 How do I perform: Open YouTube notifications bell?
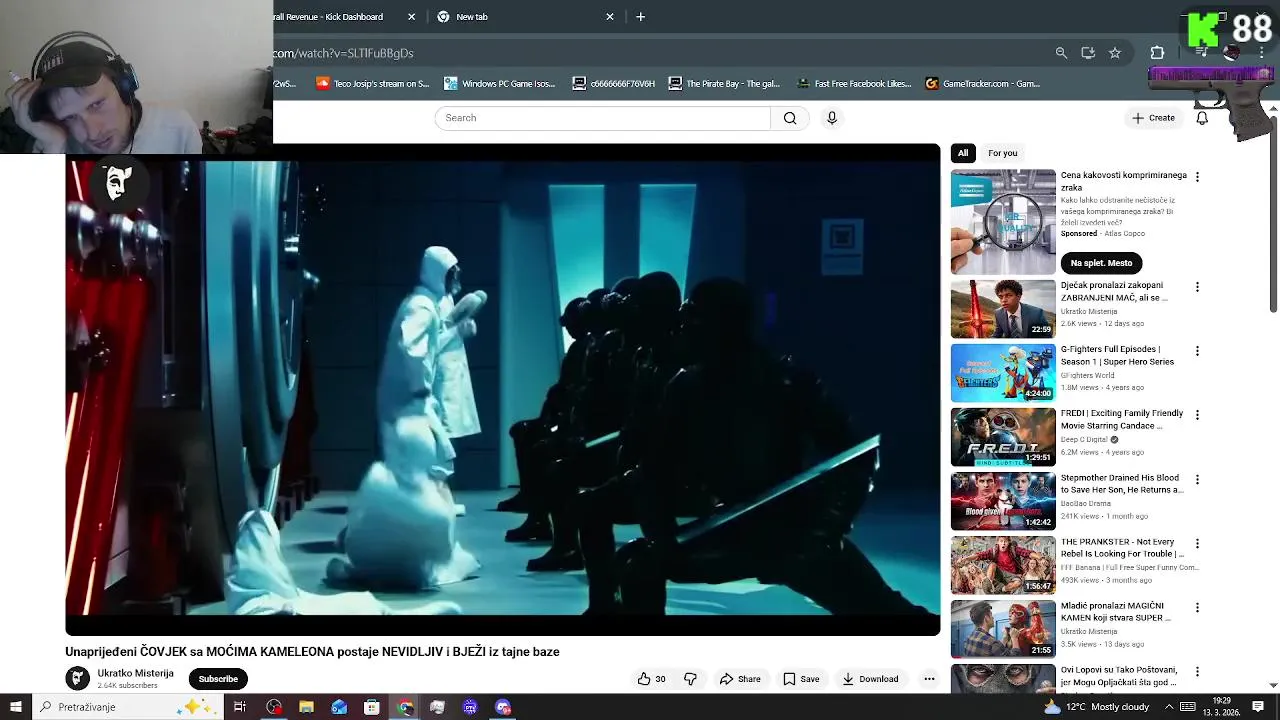click(1202, 118)
